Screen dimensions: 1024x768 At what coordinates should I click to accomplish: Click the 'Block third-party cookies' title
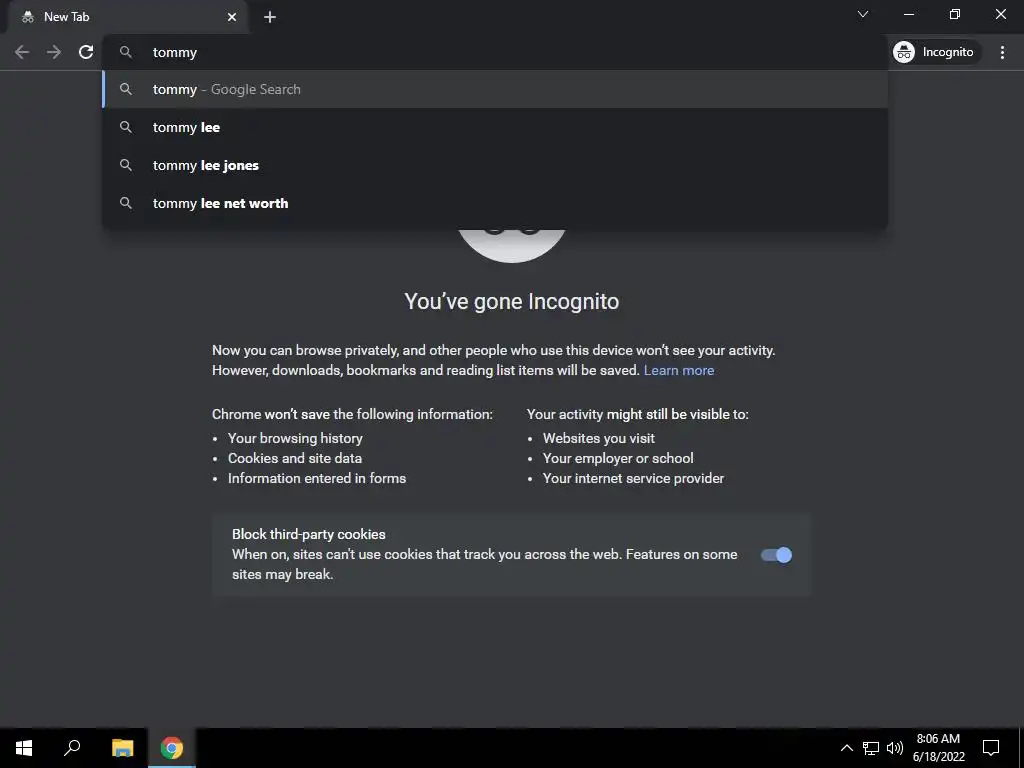(309, 534)
